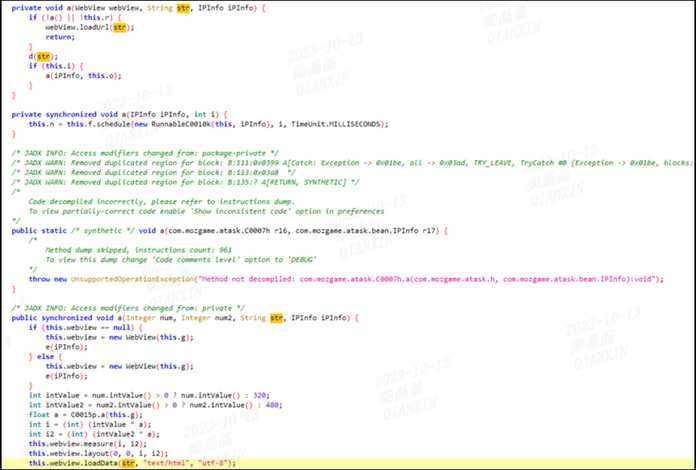Select 'com.mozgame.atask.bean.IPInfo r17' parameter
The height and width of the screenshot is (470, 696).
(x=366, y=231)
